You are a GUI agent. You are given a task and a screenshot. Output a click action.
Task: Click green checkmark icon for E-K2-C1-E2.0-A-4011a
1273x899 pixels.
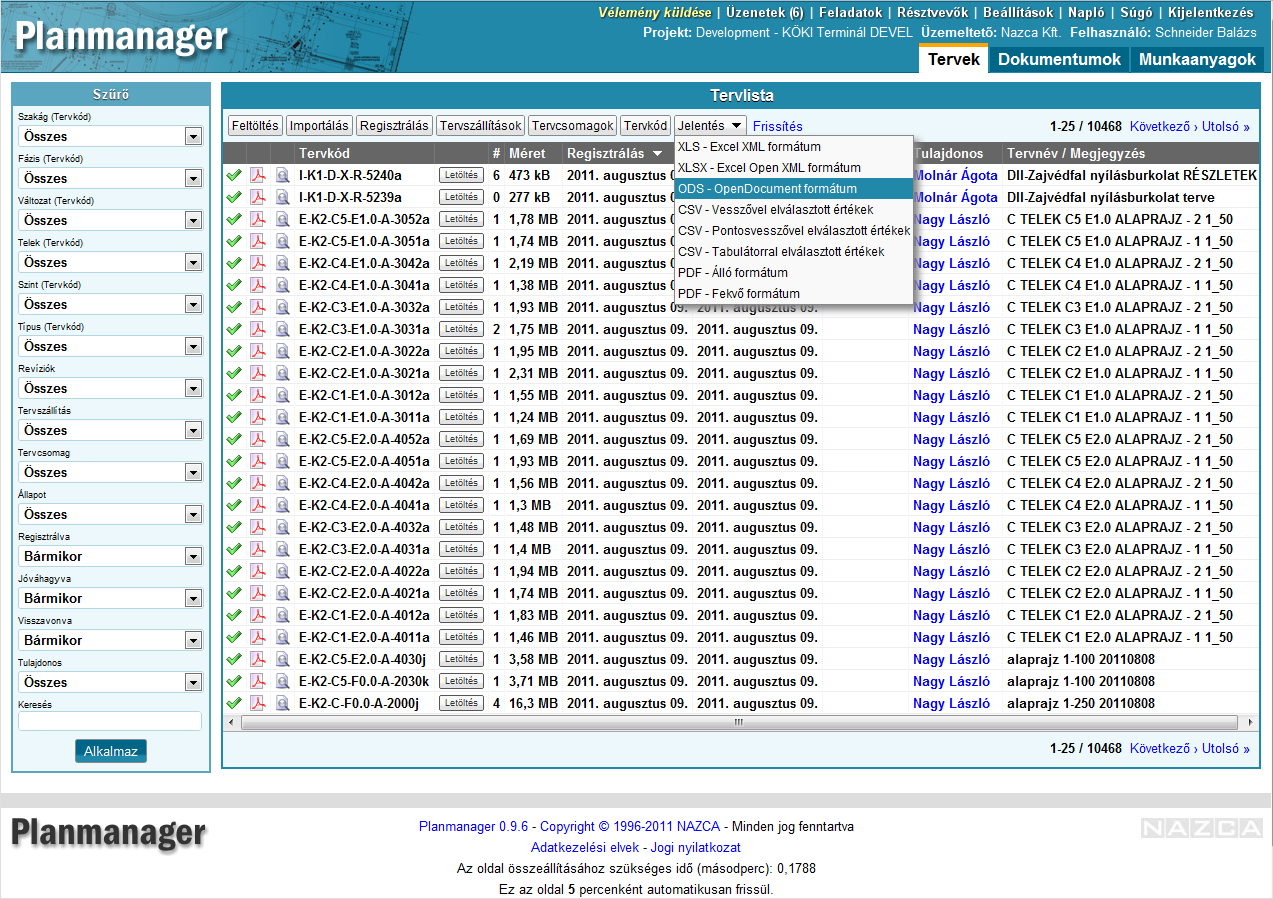point(234,637)
